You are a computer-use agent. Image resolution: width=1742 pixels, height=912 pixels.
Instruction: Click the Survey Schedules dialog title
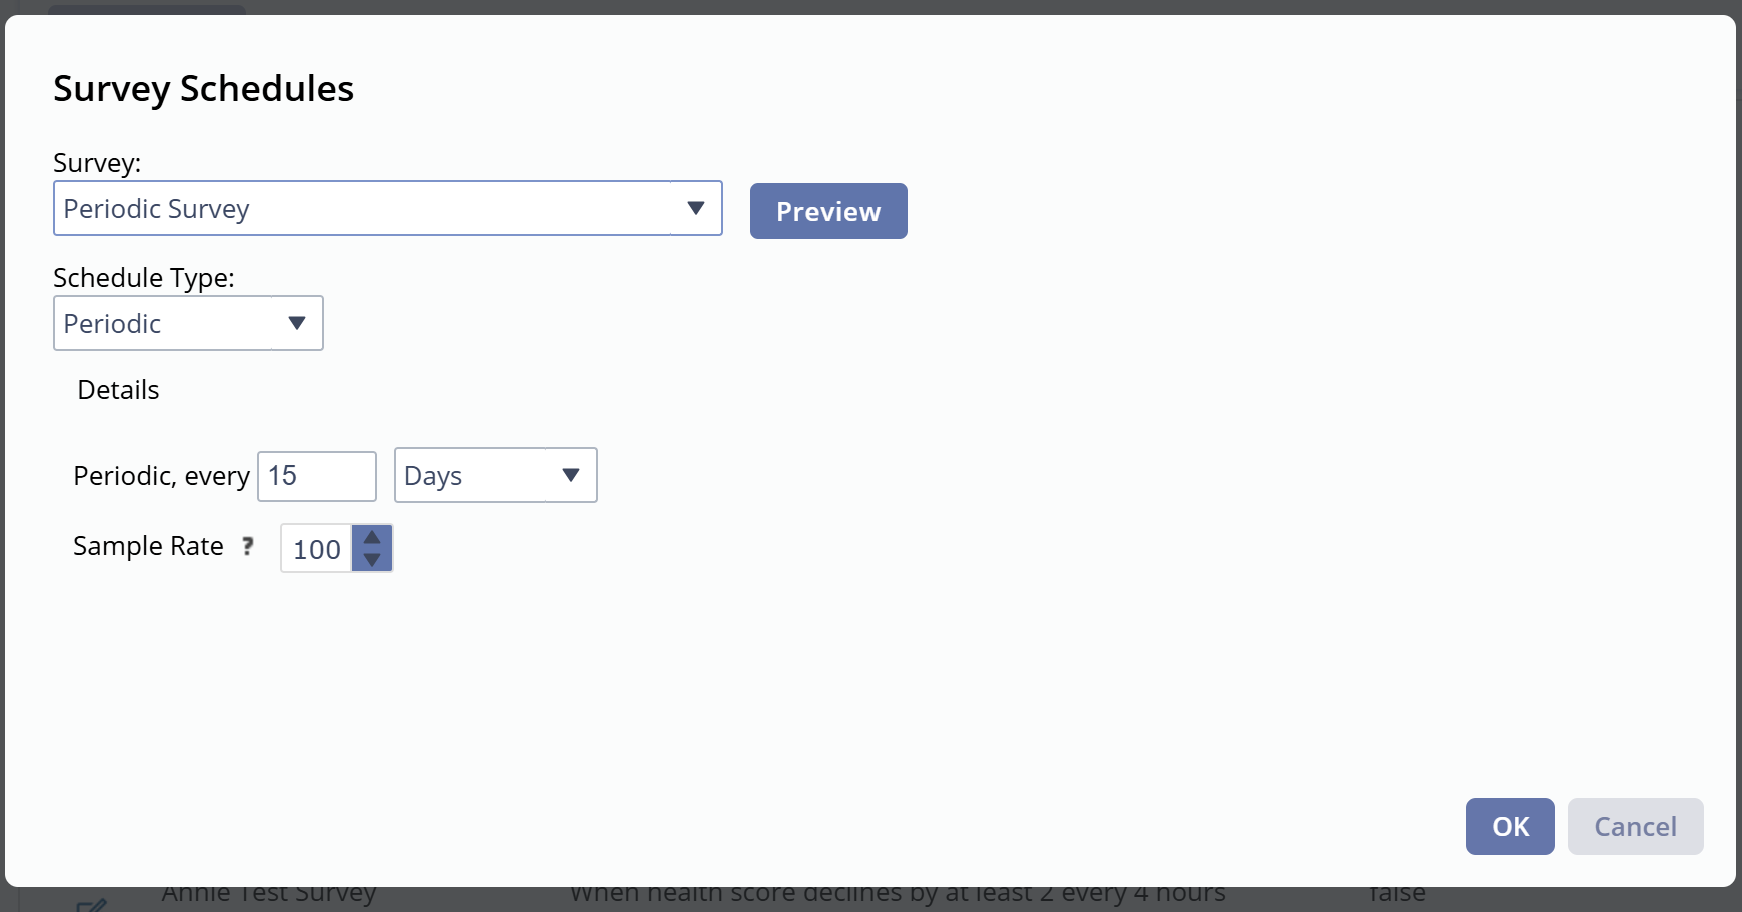[x=203, y=89]
